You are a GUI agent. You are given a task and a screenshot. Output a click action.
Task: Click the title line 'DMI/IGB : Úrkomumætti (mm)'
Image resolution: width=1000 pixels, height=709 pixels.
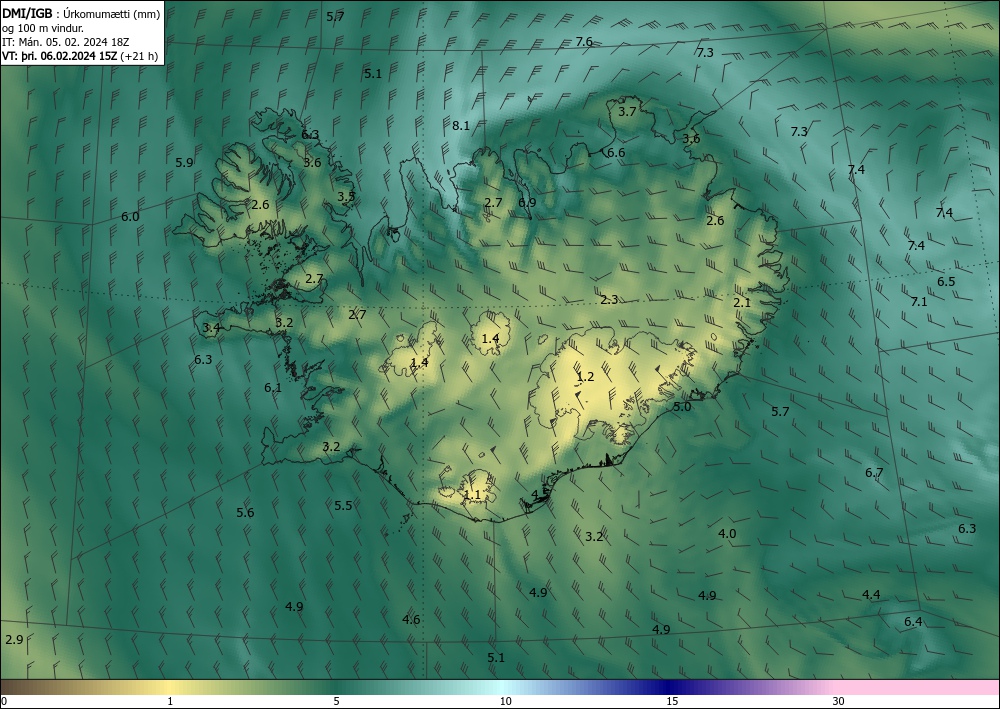(81, 14)
